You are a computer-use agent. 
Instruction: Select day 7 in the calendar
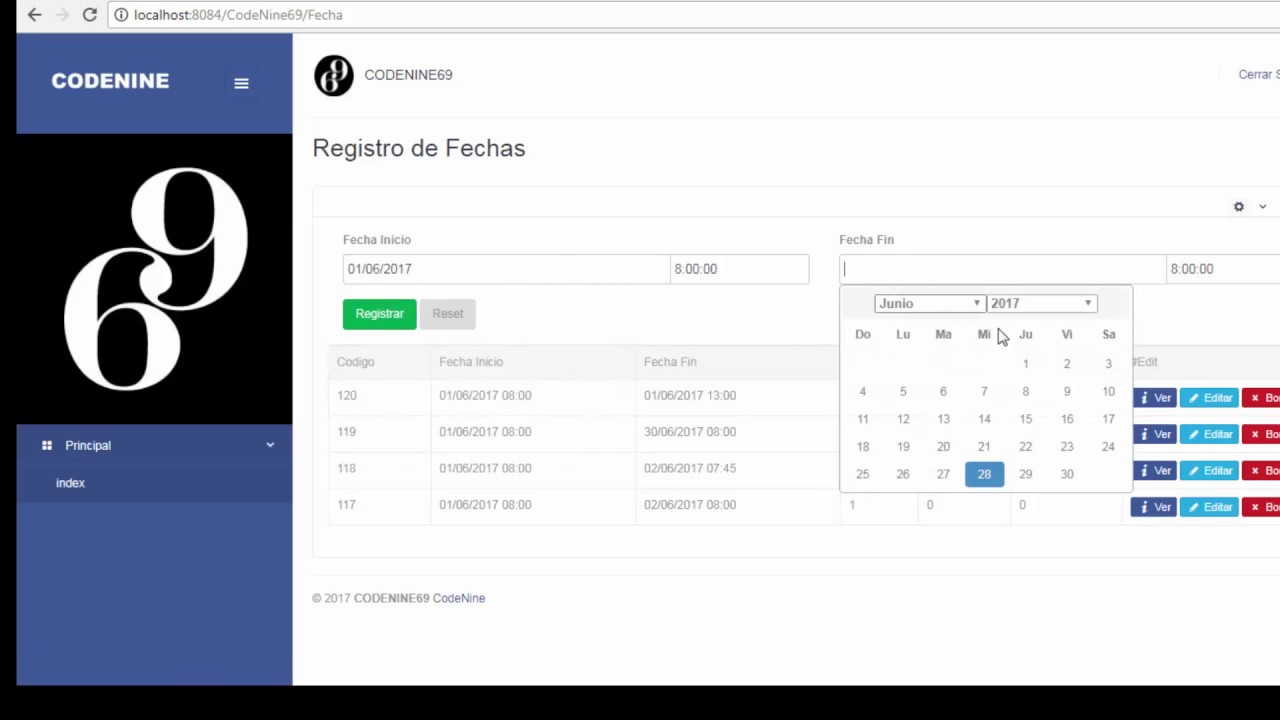[984, 392]
